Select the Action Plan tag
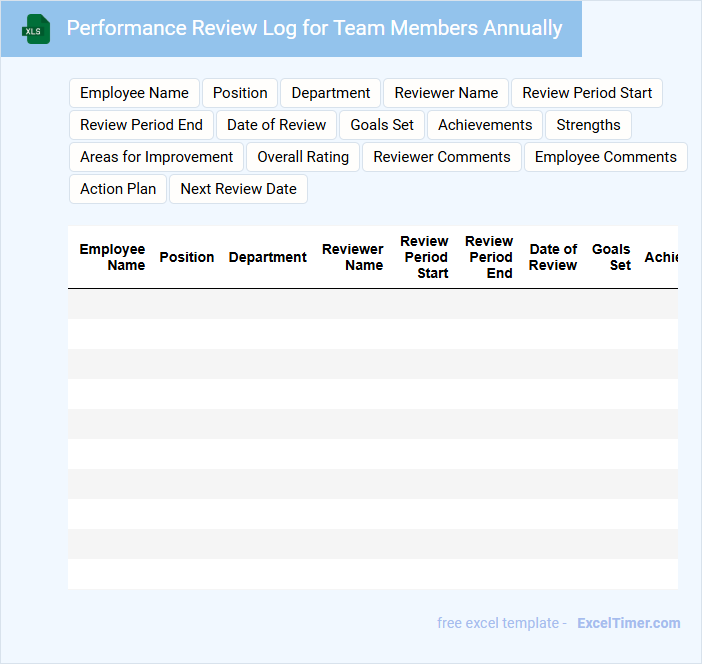This screenshot has width=702, height=664. tap(118, 189)
